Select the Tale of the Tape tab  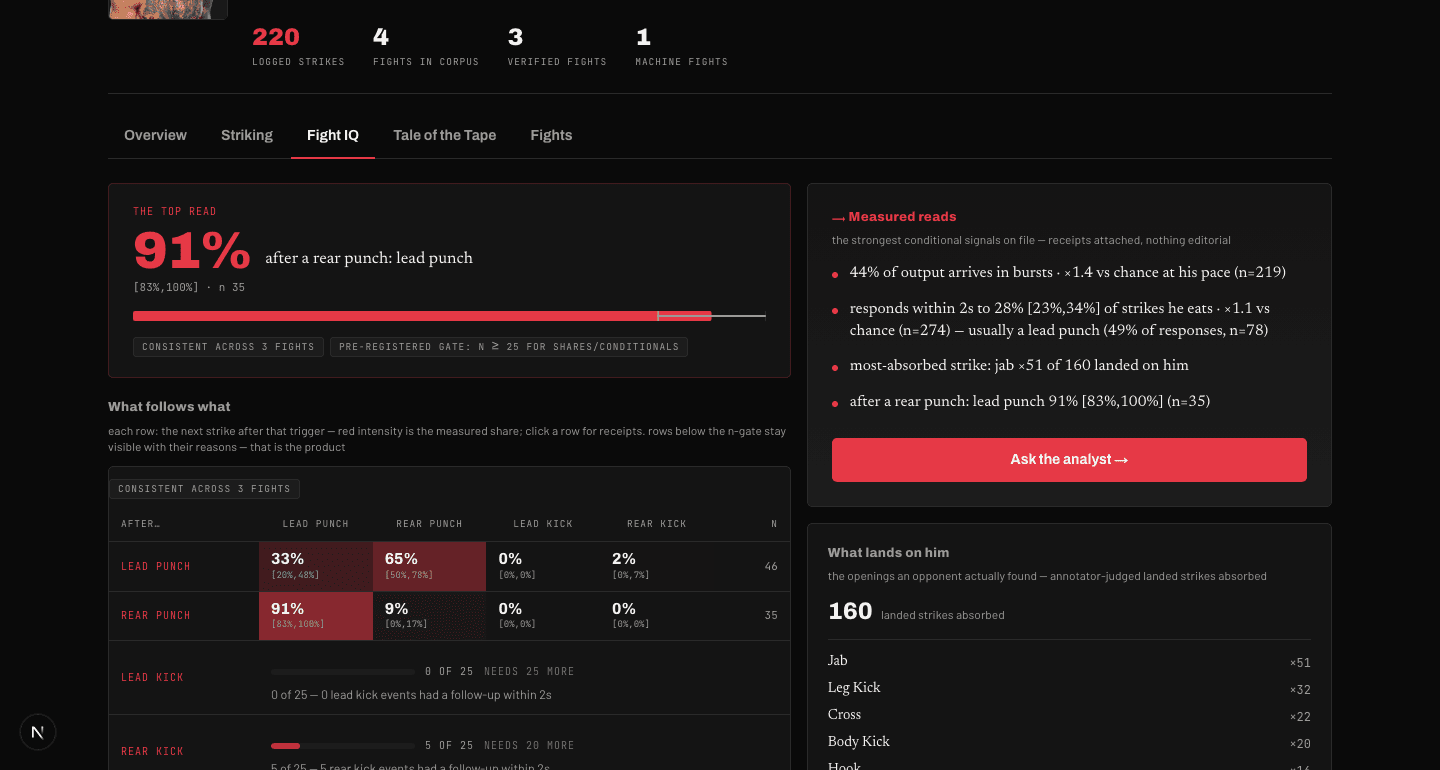point(444,135)
